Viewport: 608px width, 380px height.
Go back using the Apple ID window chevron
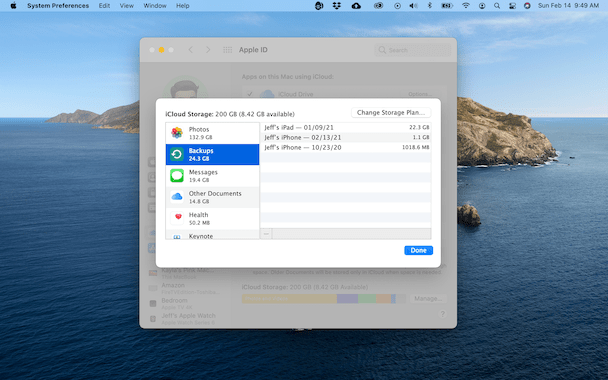tap(191, 50)
